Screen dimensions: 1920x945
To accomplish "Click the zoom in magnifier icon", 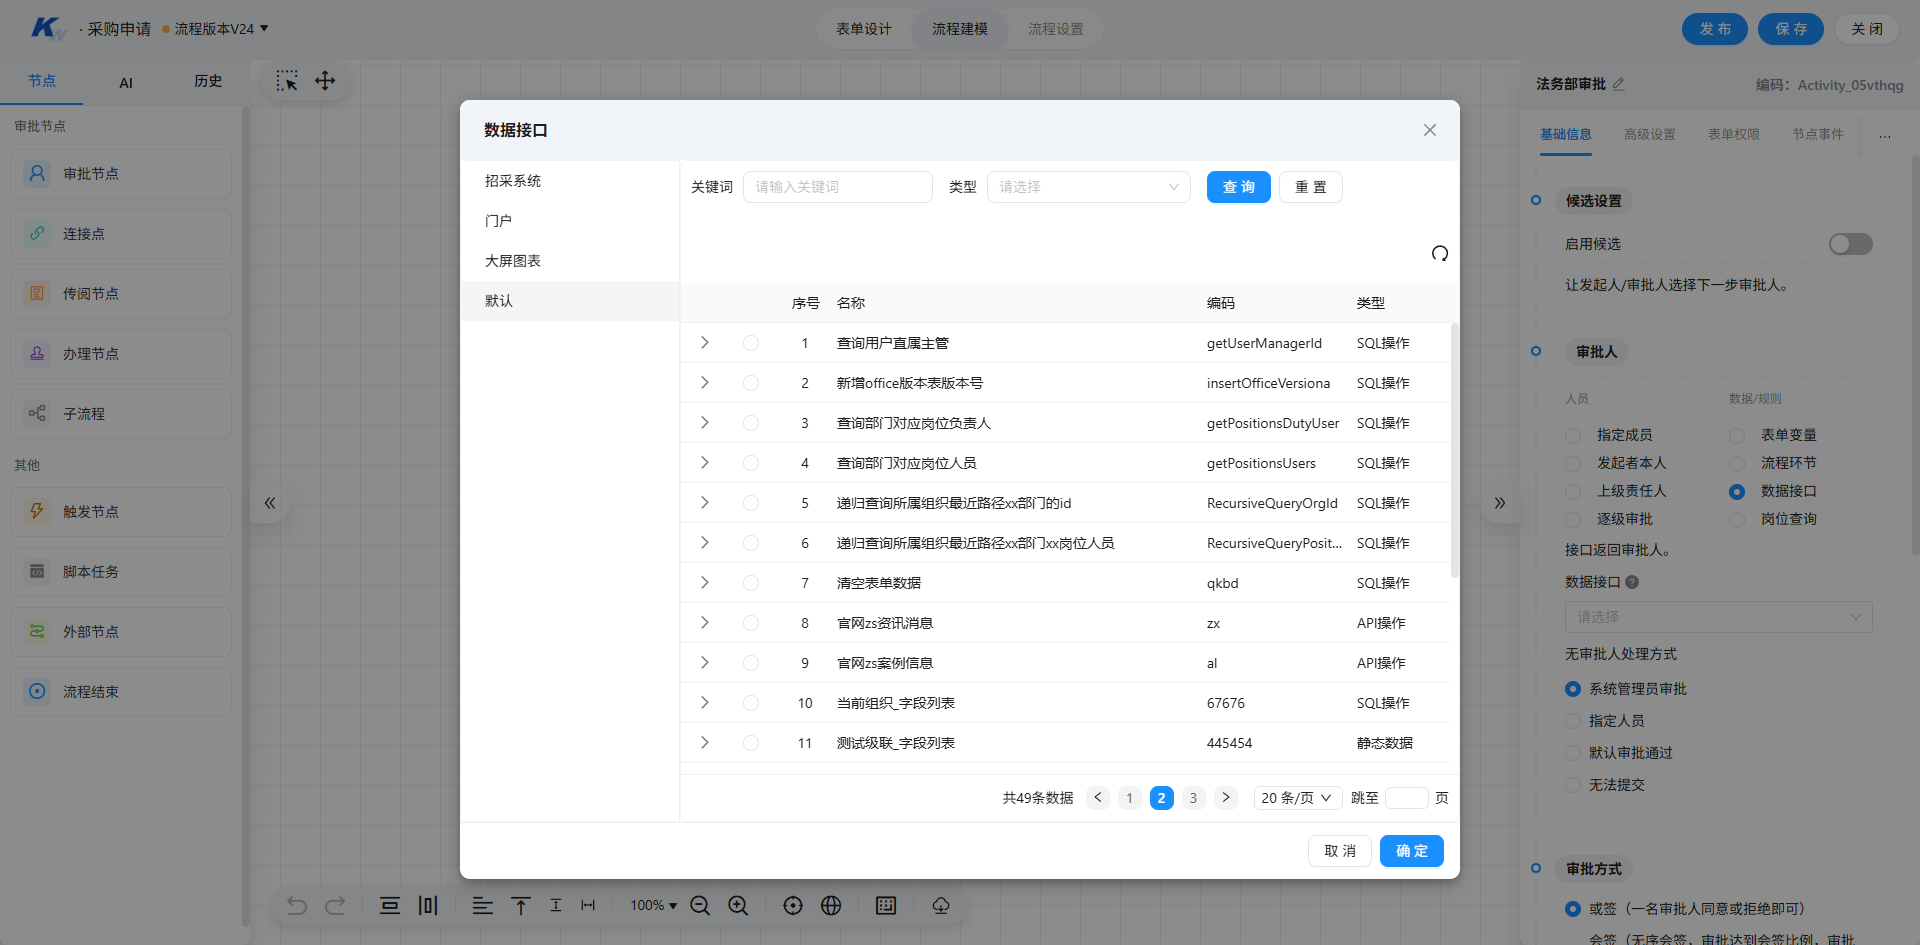I will click(x=738, y=905).
